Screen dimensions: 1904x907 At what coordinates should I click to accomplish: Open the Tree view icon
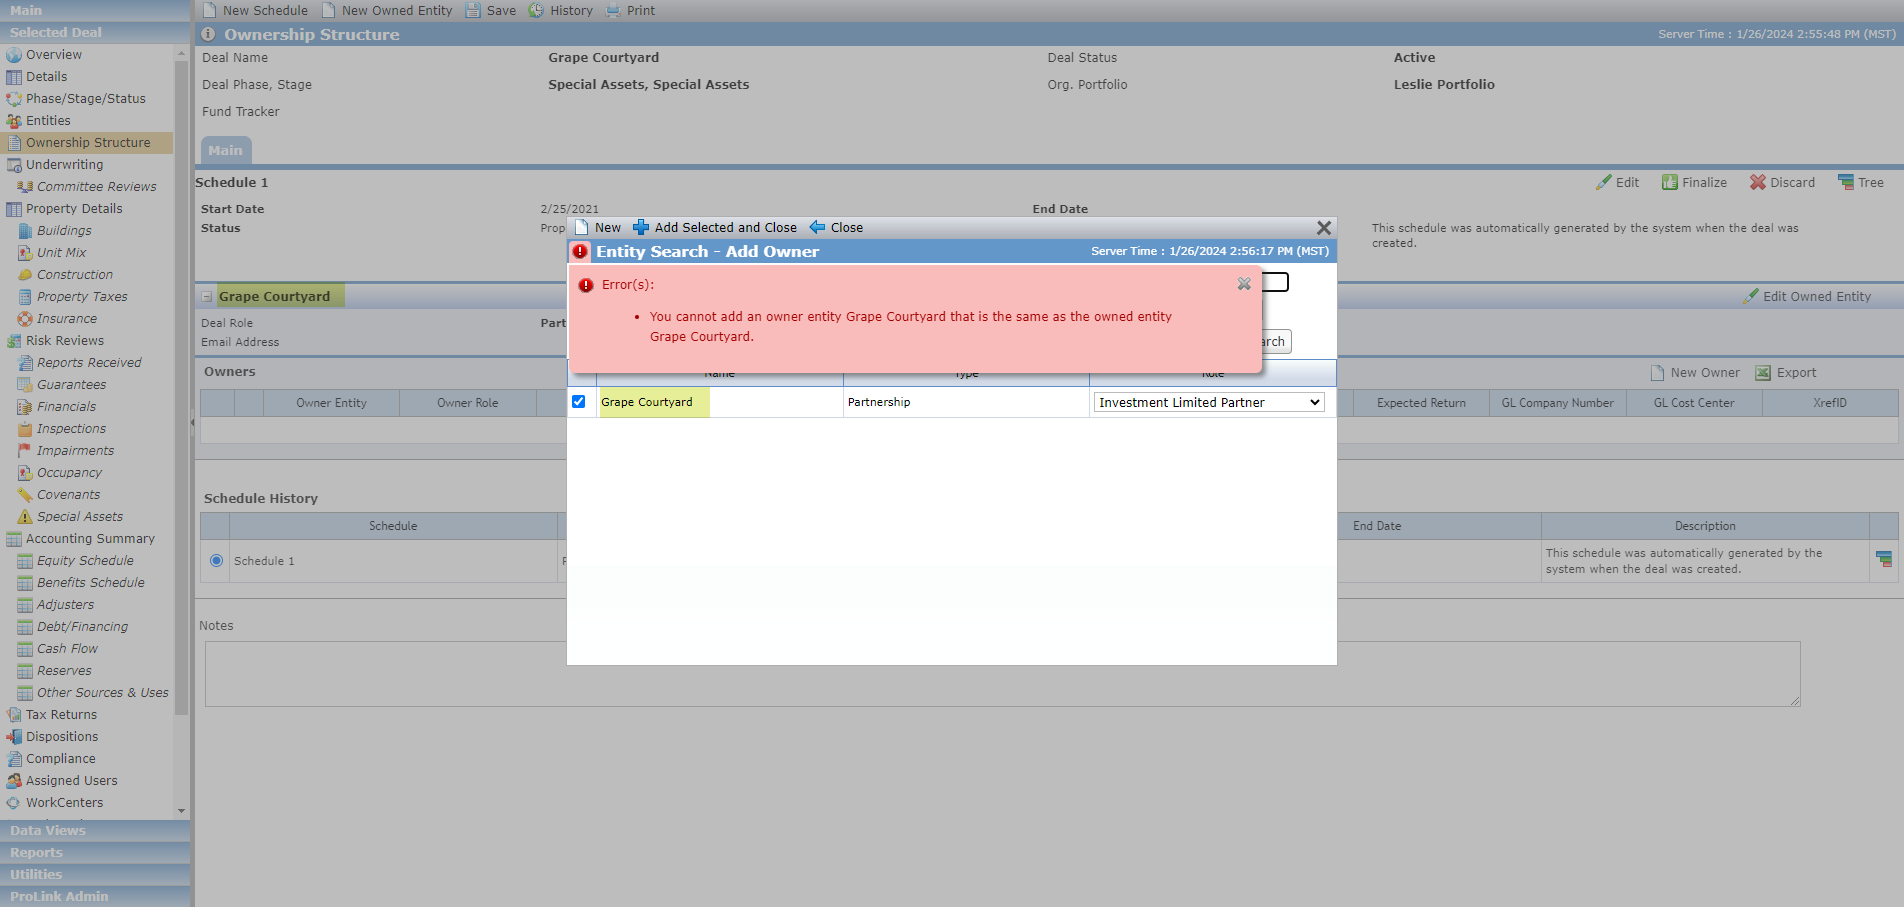point(1846,182)
